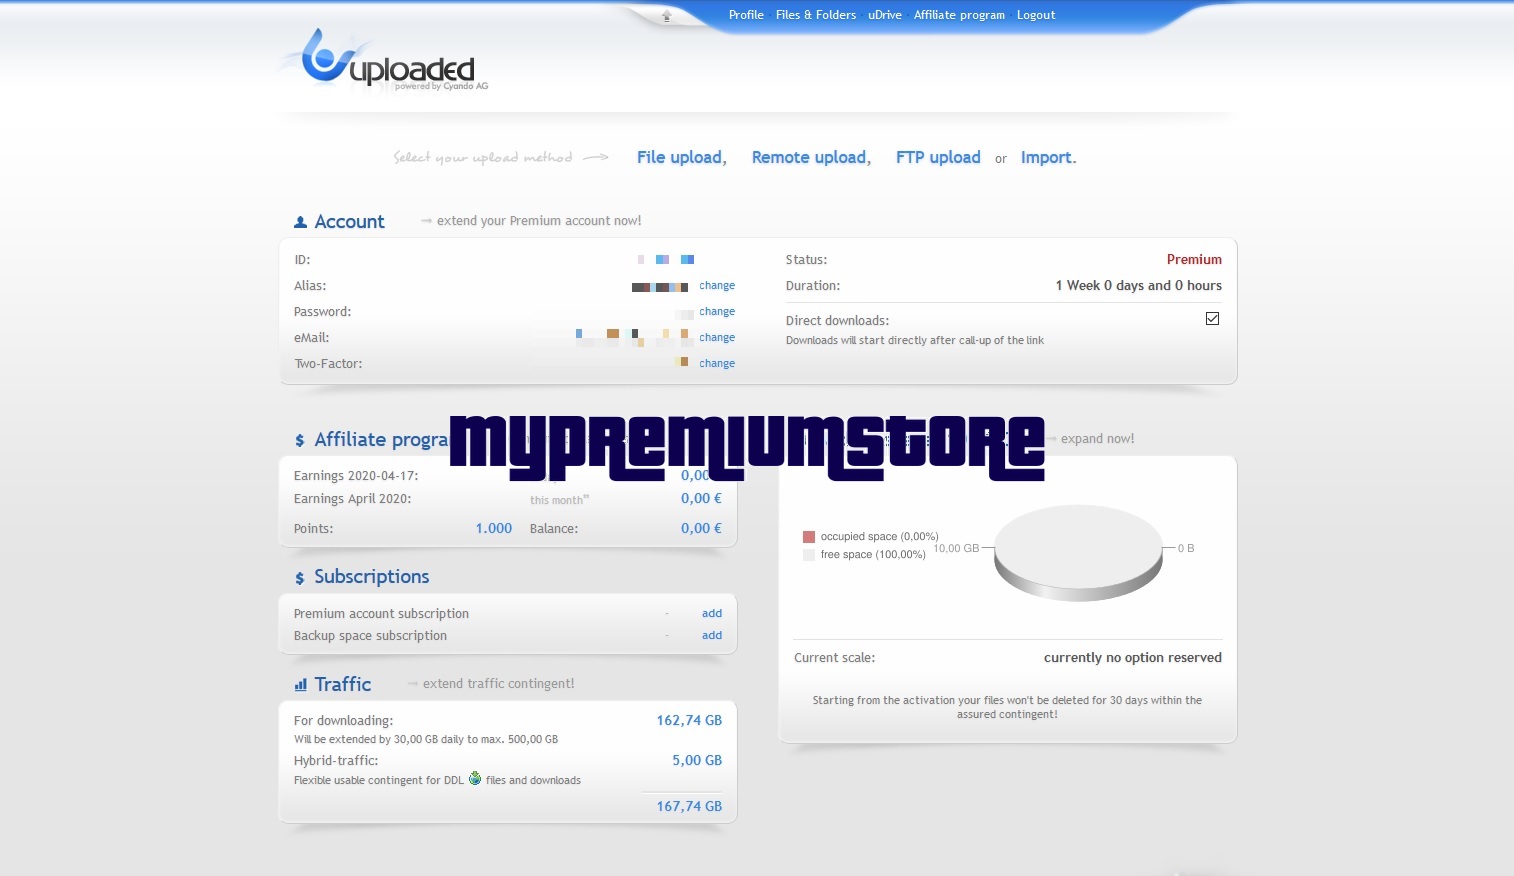
Task: Change the account Alias
Action: pos(717,286)
